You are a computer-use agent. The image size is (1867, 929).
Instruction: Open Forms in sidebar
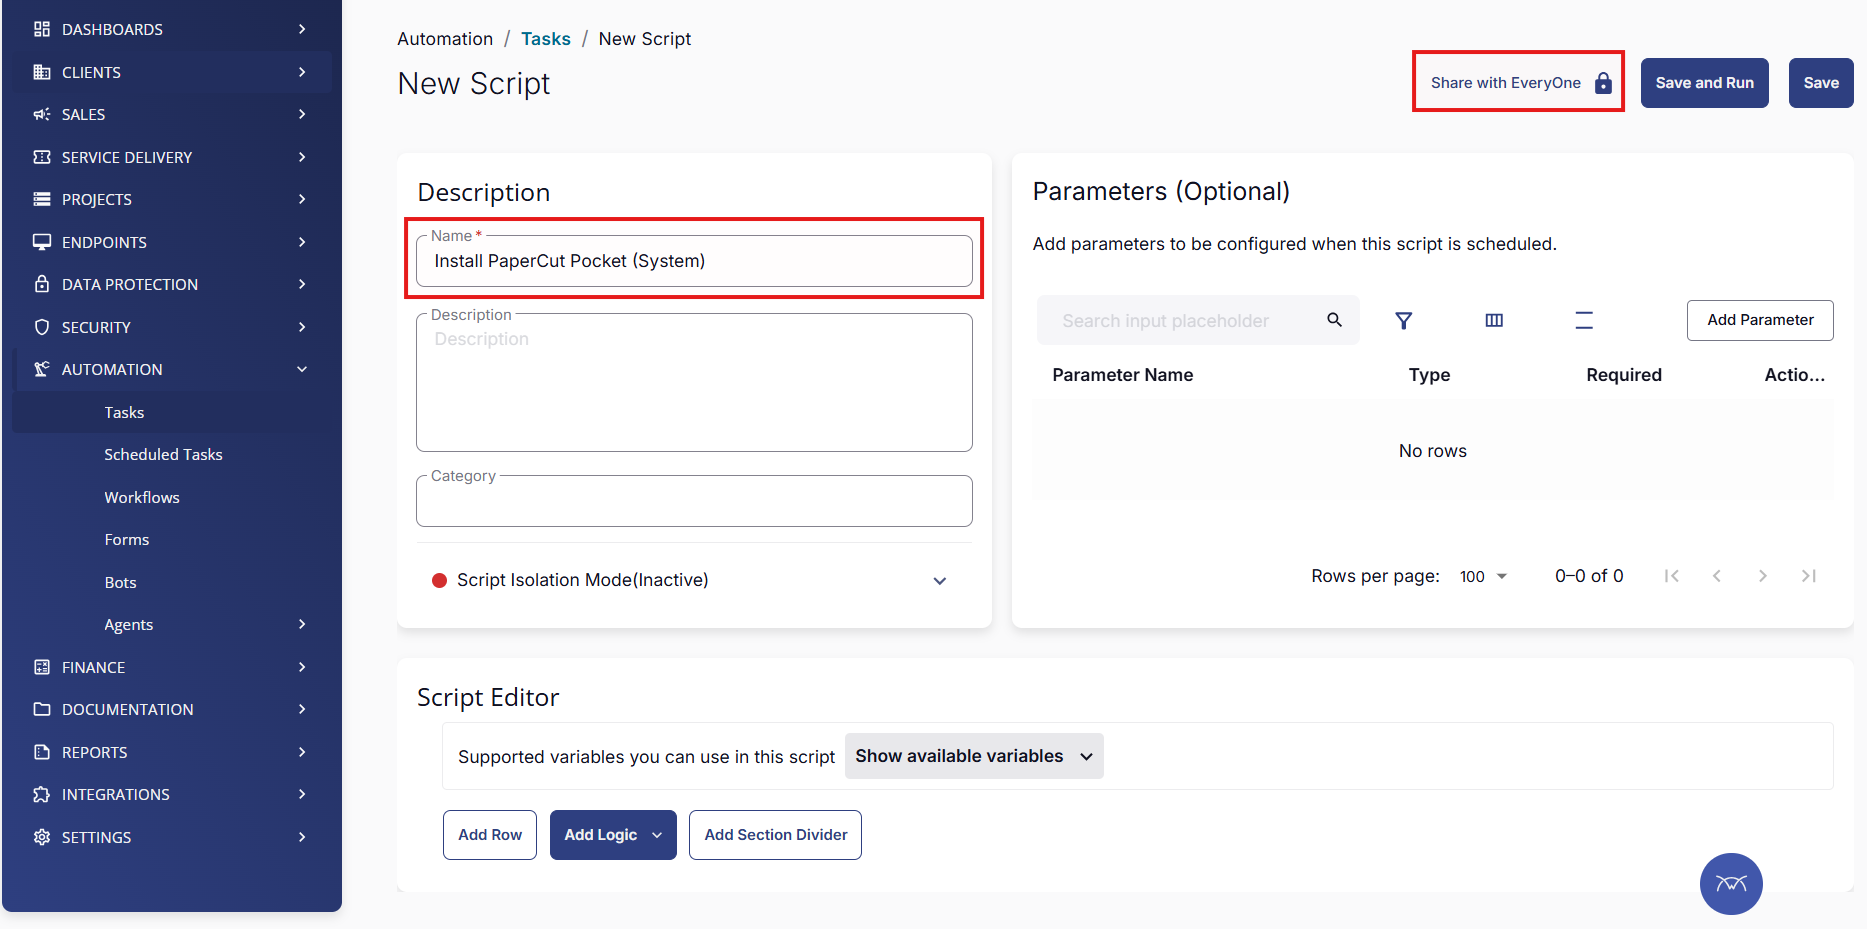click(x=127, y=539)
